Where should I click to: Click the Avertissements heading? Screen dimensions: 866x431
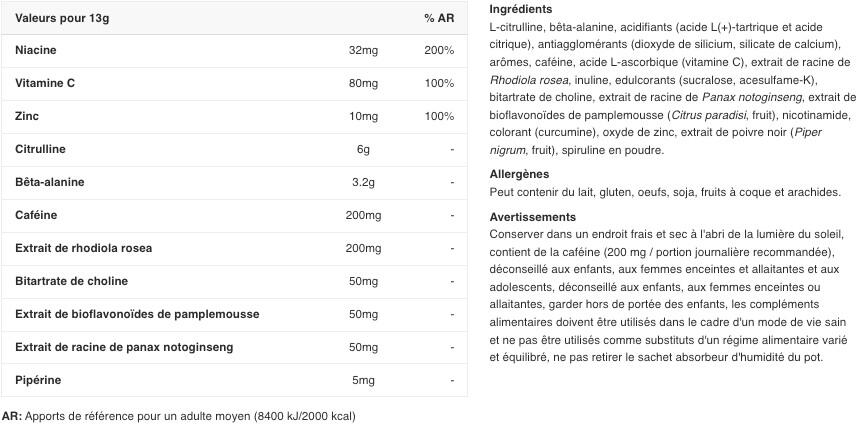point(533,217)
